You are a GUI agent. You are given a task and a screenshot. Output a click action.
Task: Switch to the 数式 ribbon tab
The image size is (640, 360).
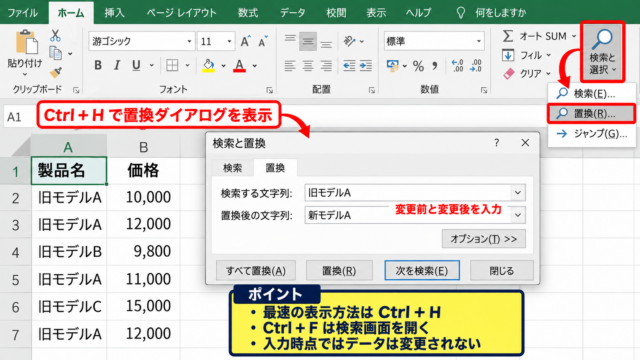click(248, 13)
